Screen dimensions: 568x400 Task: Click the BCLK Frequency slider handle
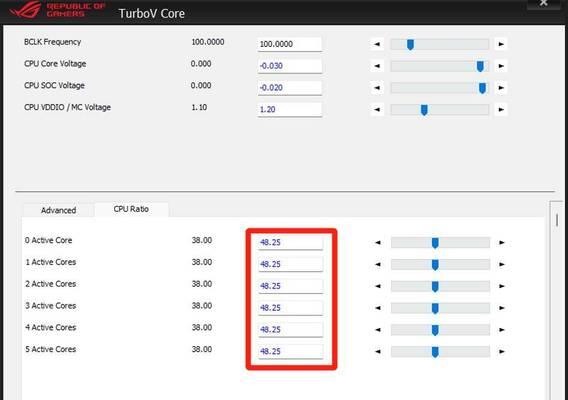click(x=410, y=45)
